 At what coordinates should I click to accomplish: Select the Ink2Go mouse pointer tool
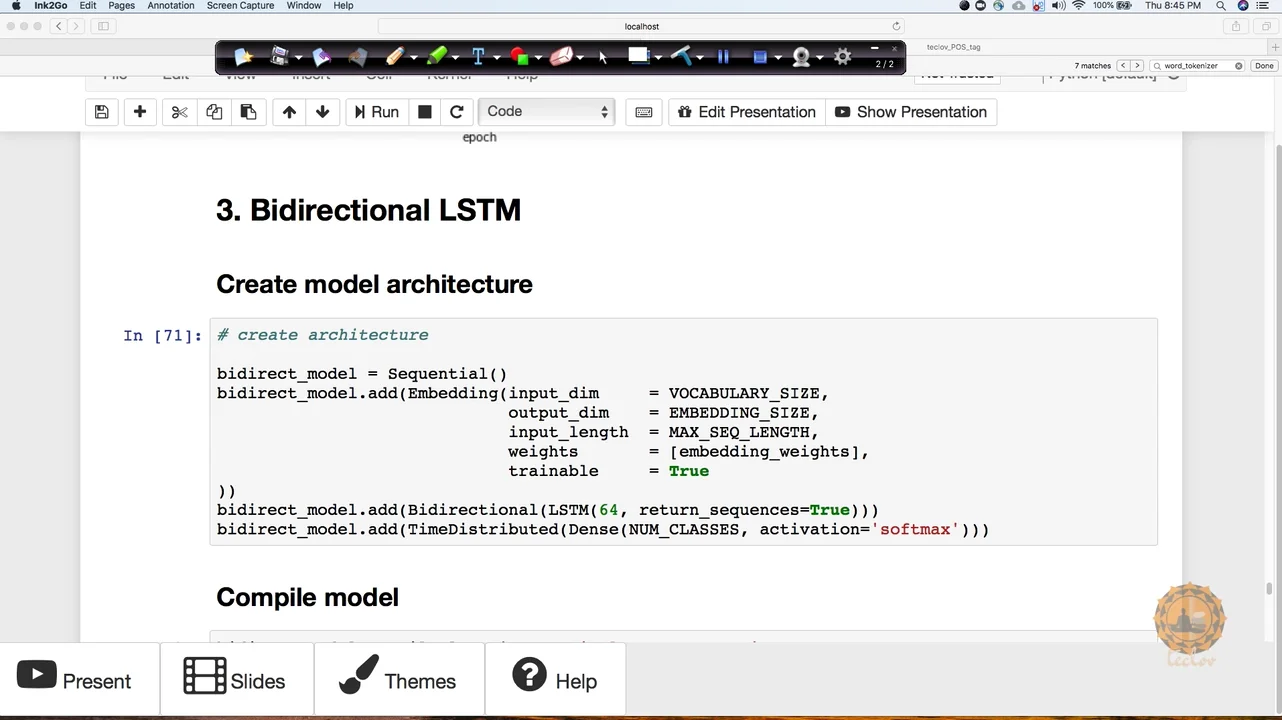[603, 58]
